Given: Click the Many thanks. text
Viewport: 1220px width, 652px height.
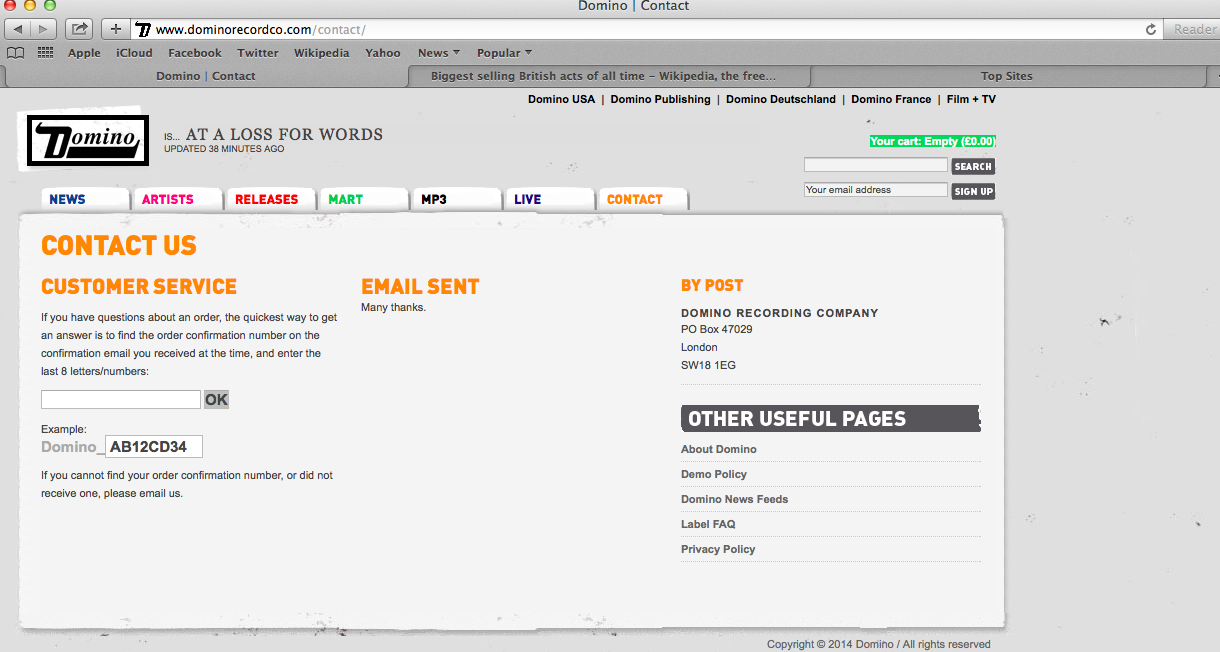Looking at the screenshot, I should pyautogui.click(x=393, y=307).
